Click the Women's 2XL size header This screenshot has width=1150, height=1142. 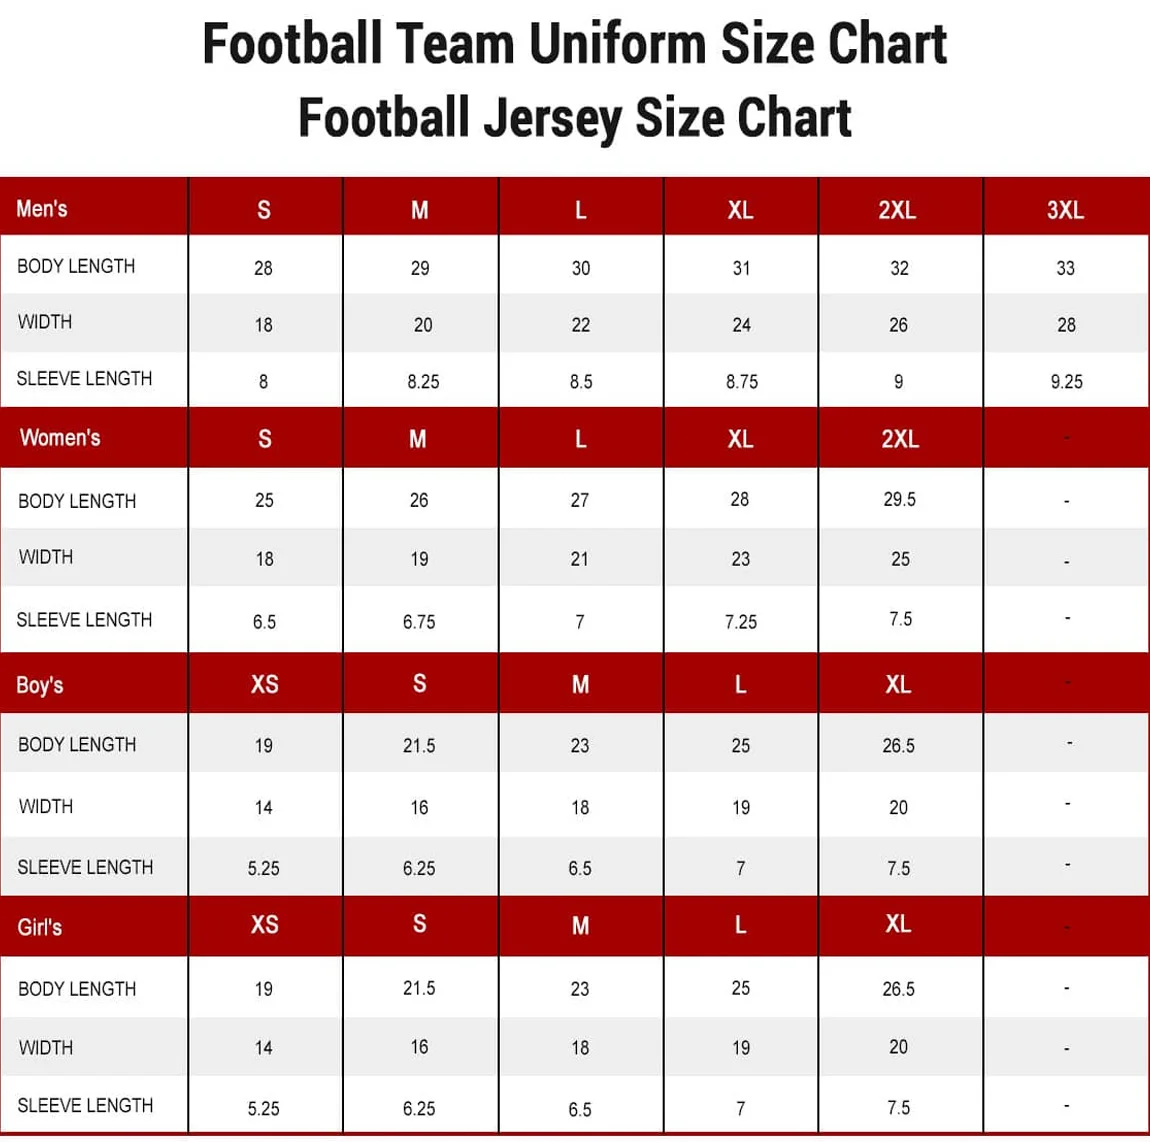pos(900,439)
